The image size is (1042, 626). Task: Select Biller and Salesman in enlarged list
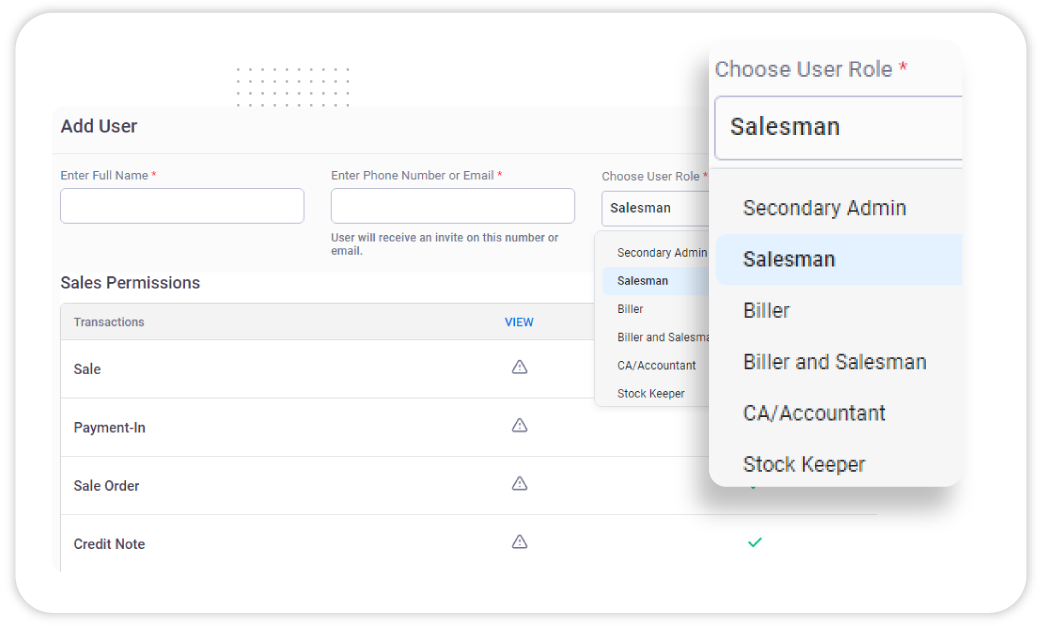(x=834, y=362)
